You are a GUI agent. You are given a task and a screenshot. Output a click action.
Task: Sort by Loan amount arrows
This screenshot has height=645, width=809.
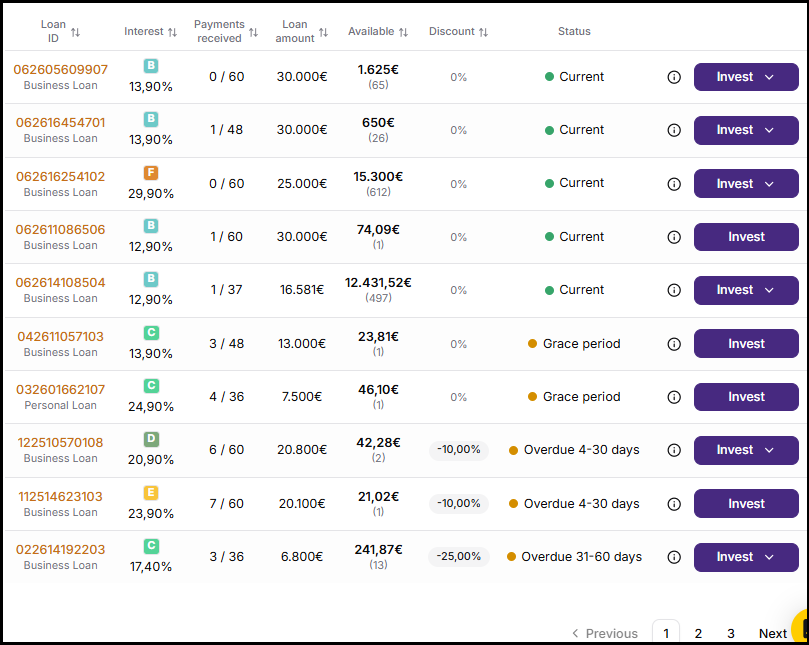(323, 32)
